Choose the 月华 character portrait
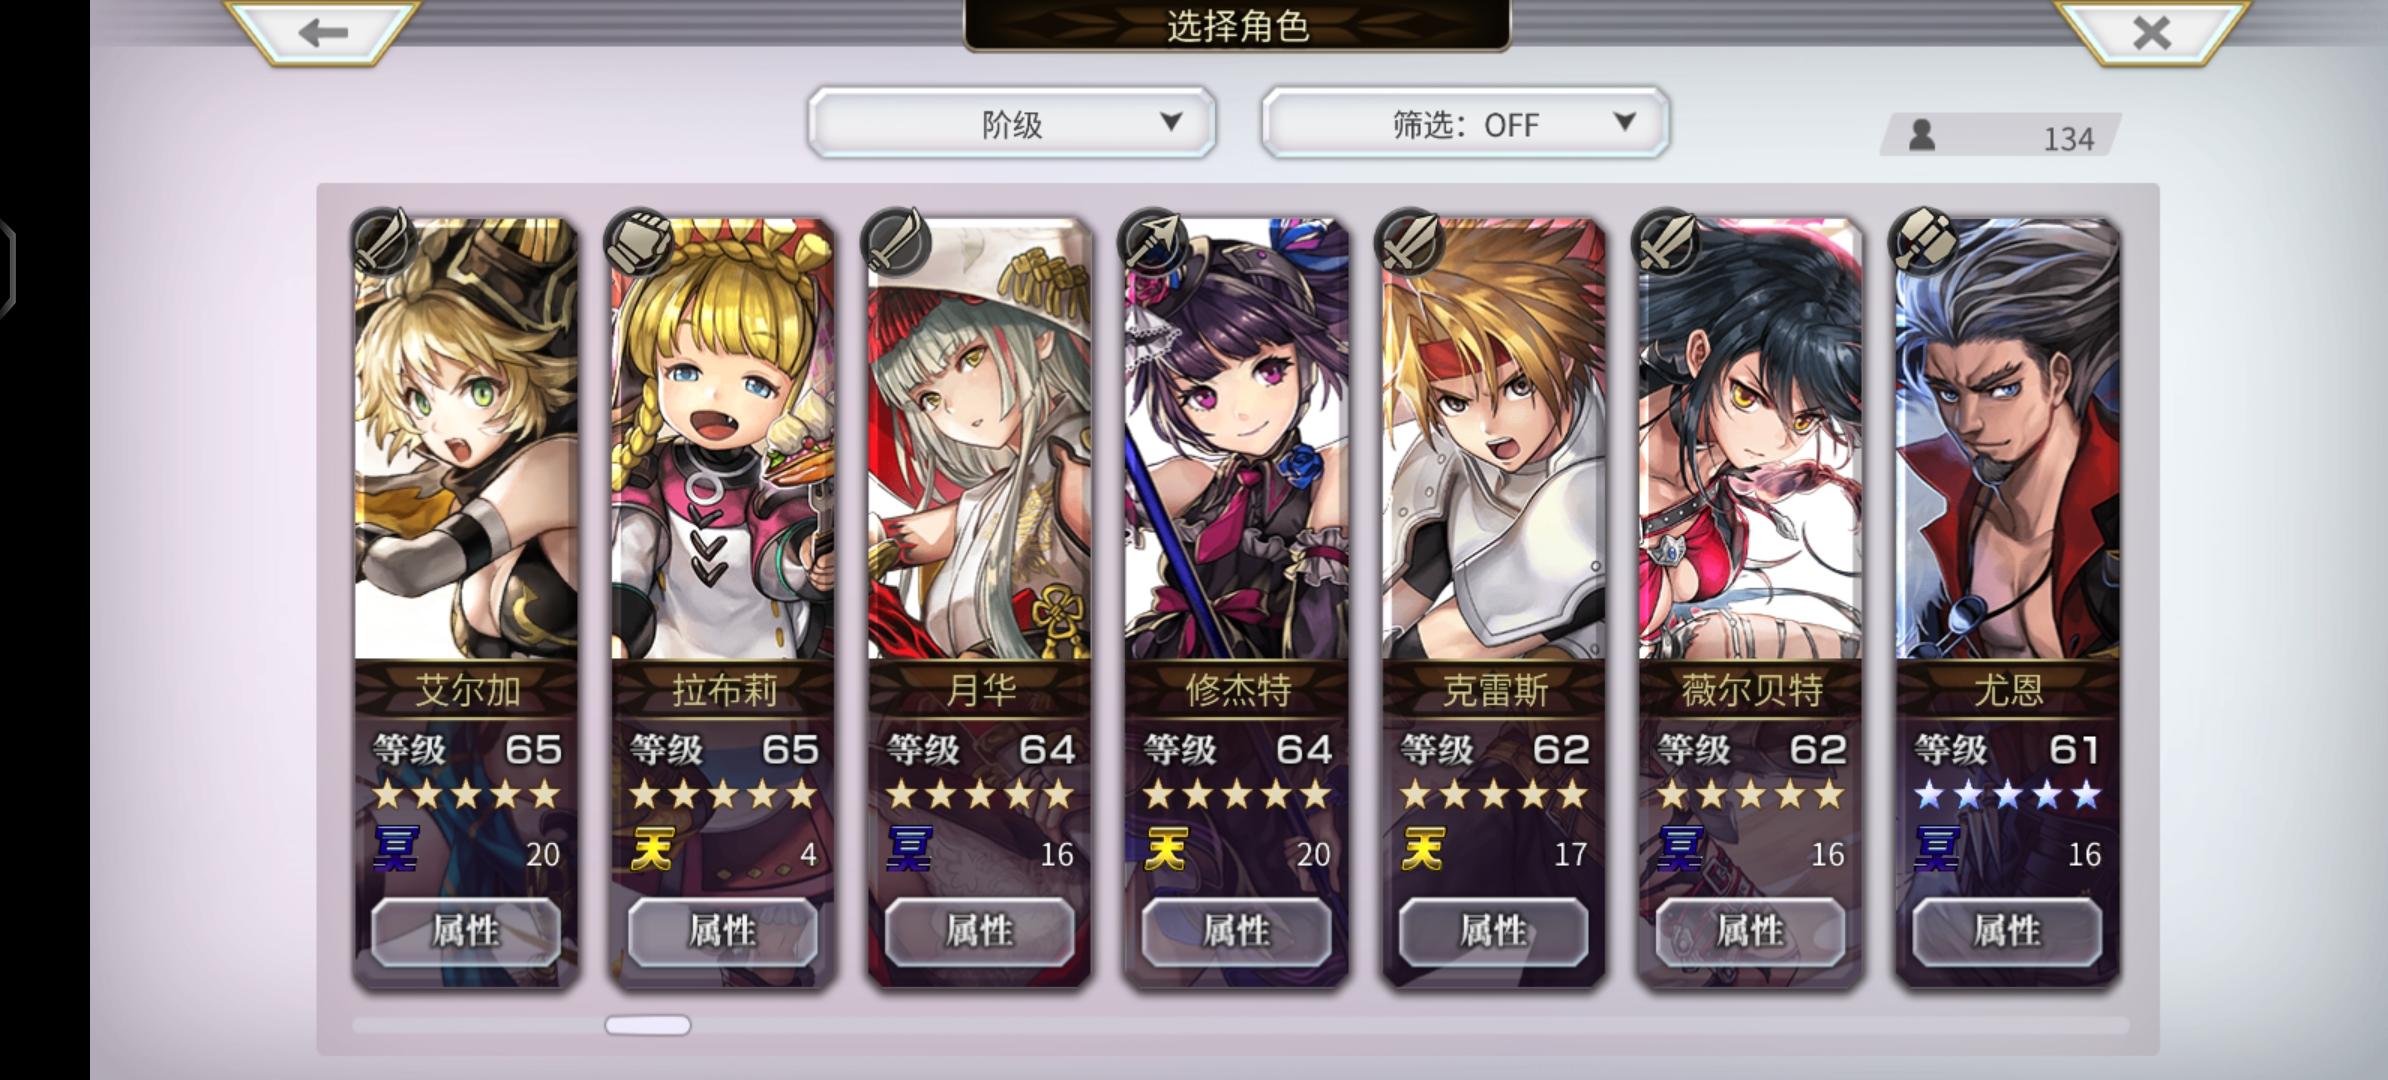This screenshot has width=2388, height=1080. (980, 440)
